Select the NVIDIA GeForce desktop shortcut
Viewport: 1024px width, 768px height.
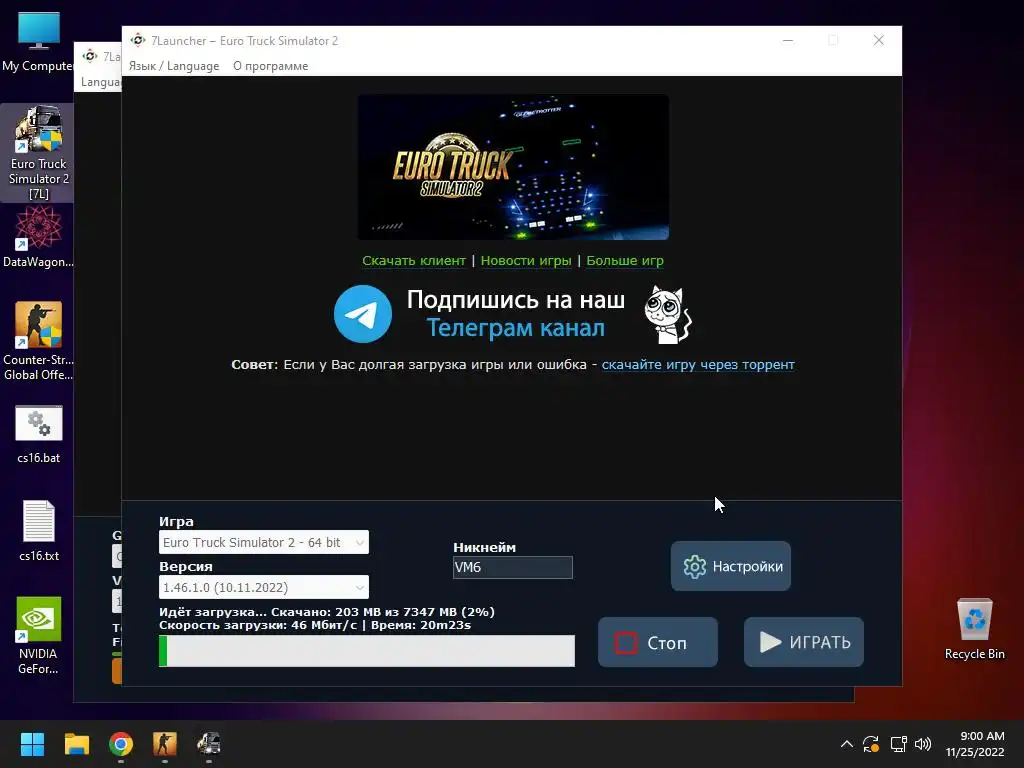coord(38,635)
